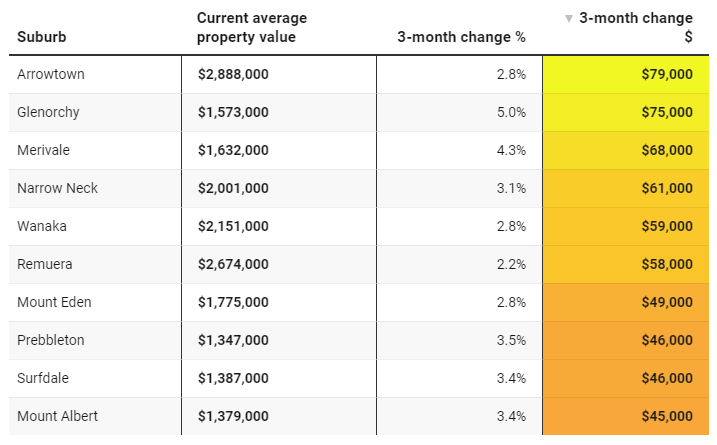Select Prebbleton's $1,347,000 value
Screen dimensions: 717x445
pos(233,340)
